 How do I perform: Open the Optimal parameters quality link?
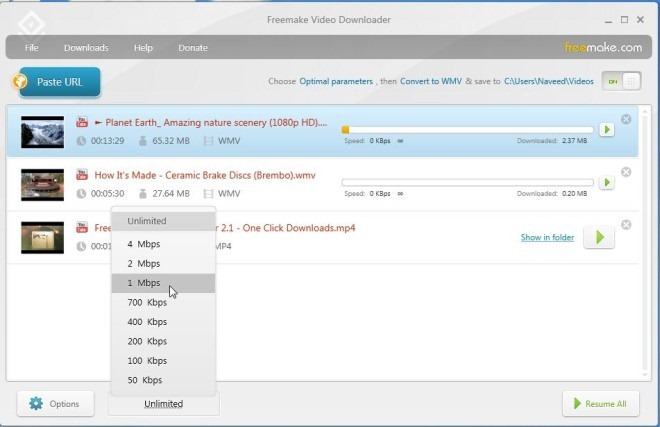336,81
